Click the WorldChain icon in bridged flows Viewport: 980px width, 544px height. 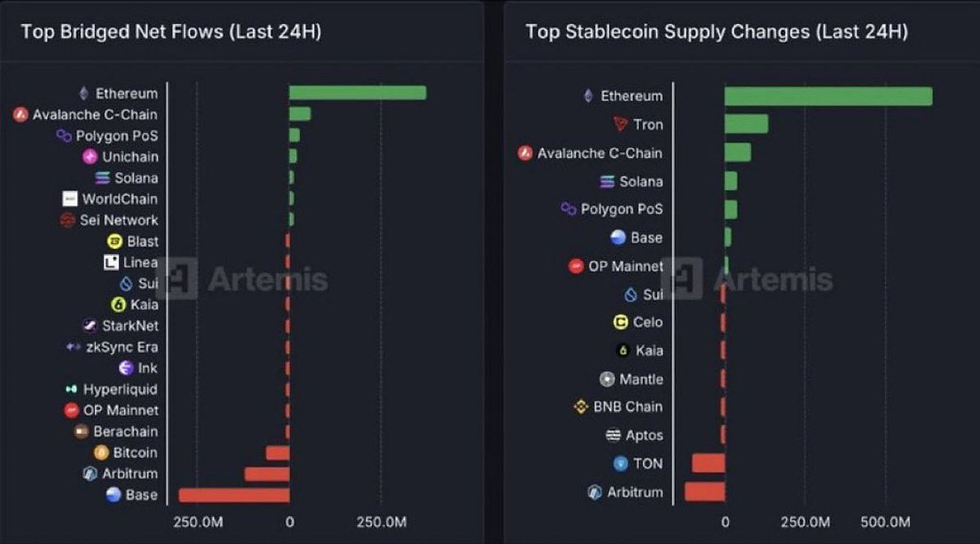[70, 199]
